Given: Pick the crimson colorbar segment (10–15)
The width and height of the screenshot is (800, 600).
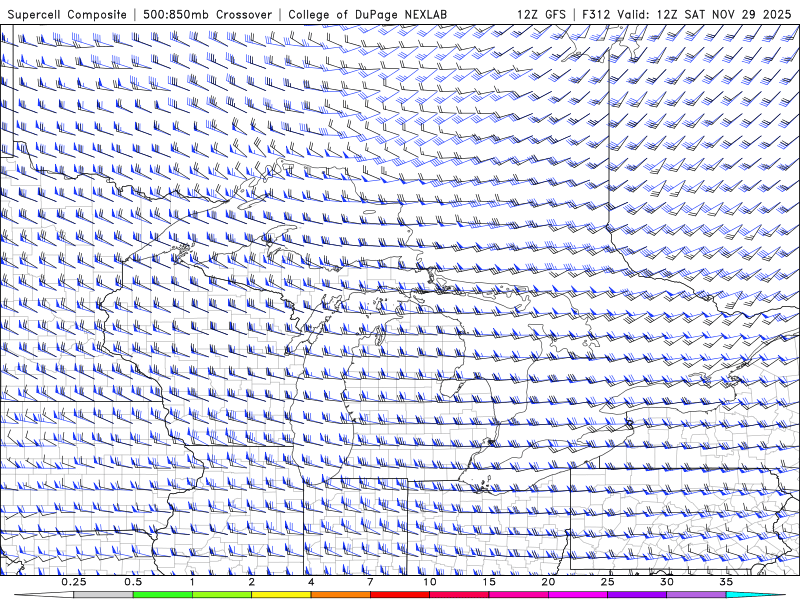Looking at the screenshot, I should pyautogui.click(x=459, y=595).
